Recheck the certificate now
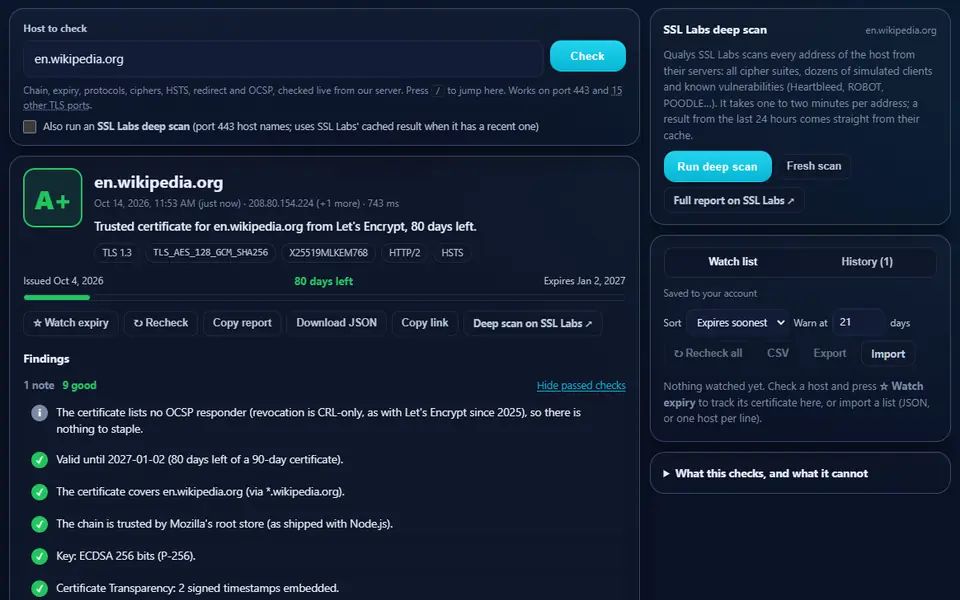 161,323
